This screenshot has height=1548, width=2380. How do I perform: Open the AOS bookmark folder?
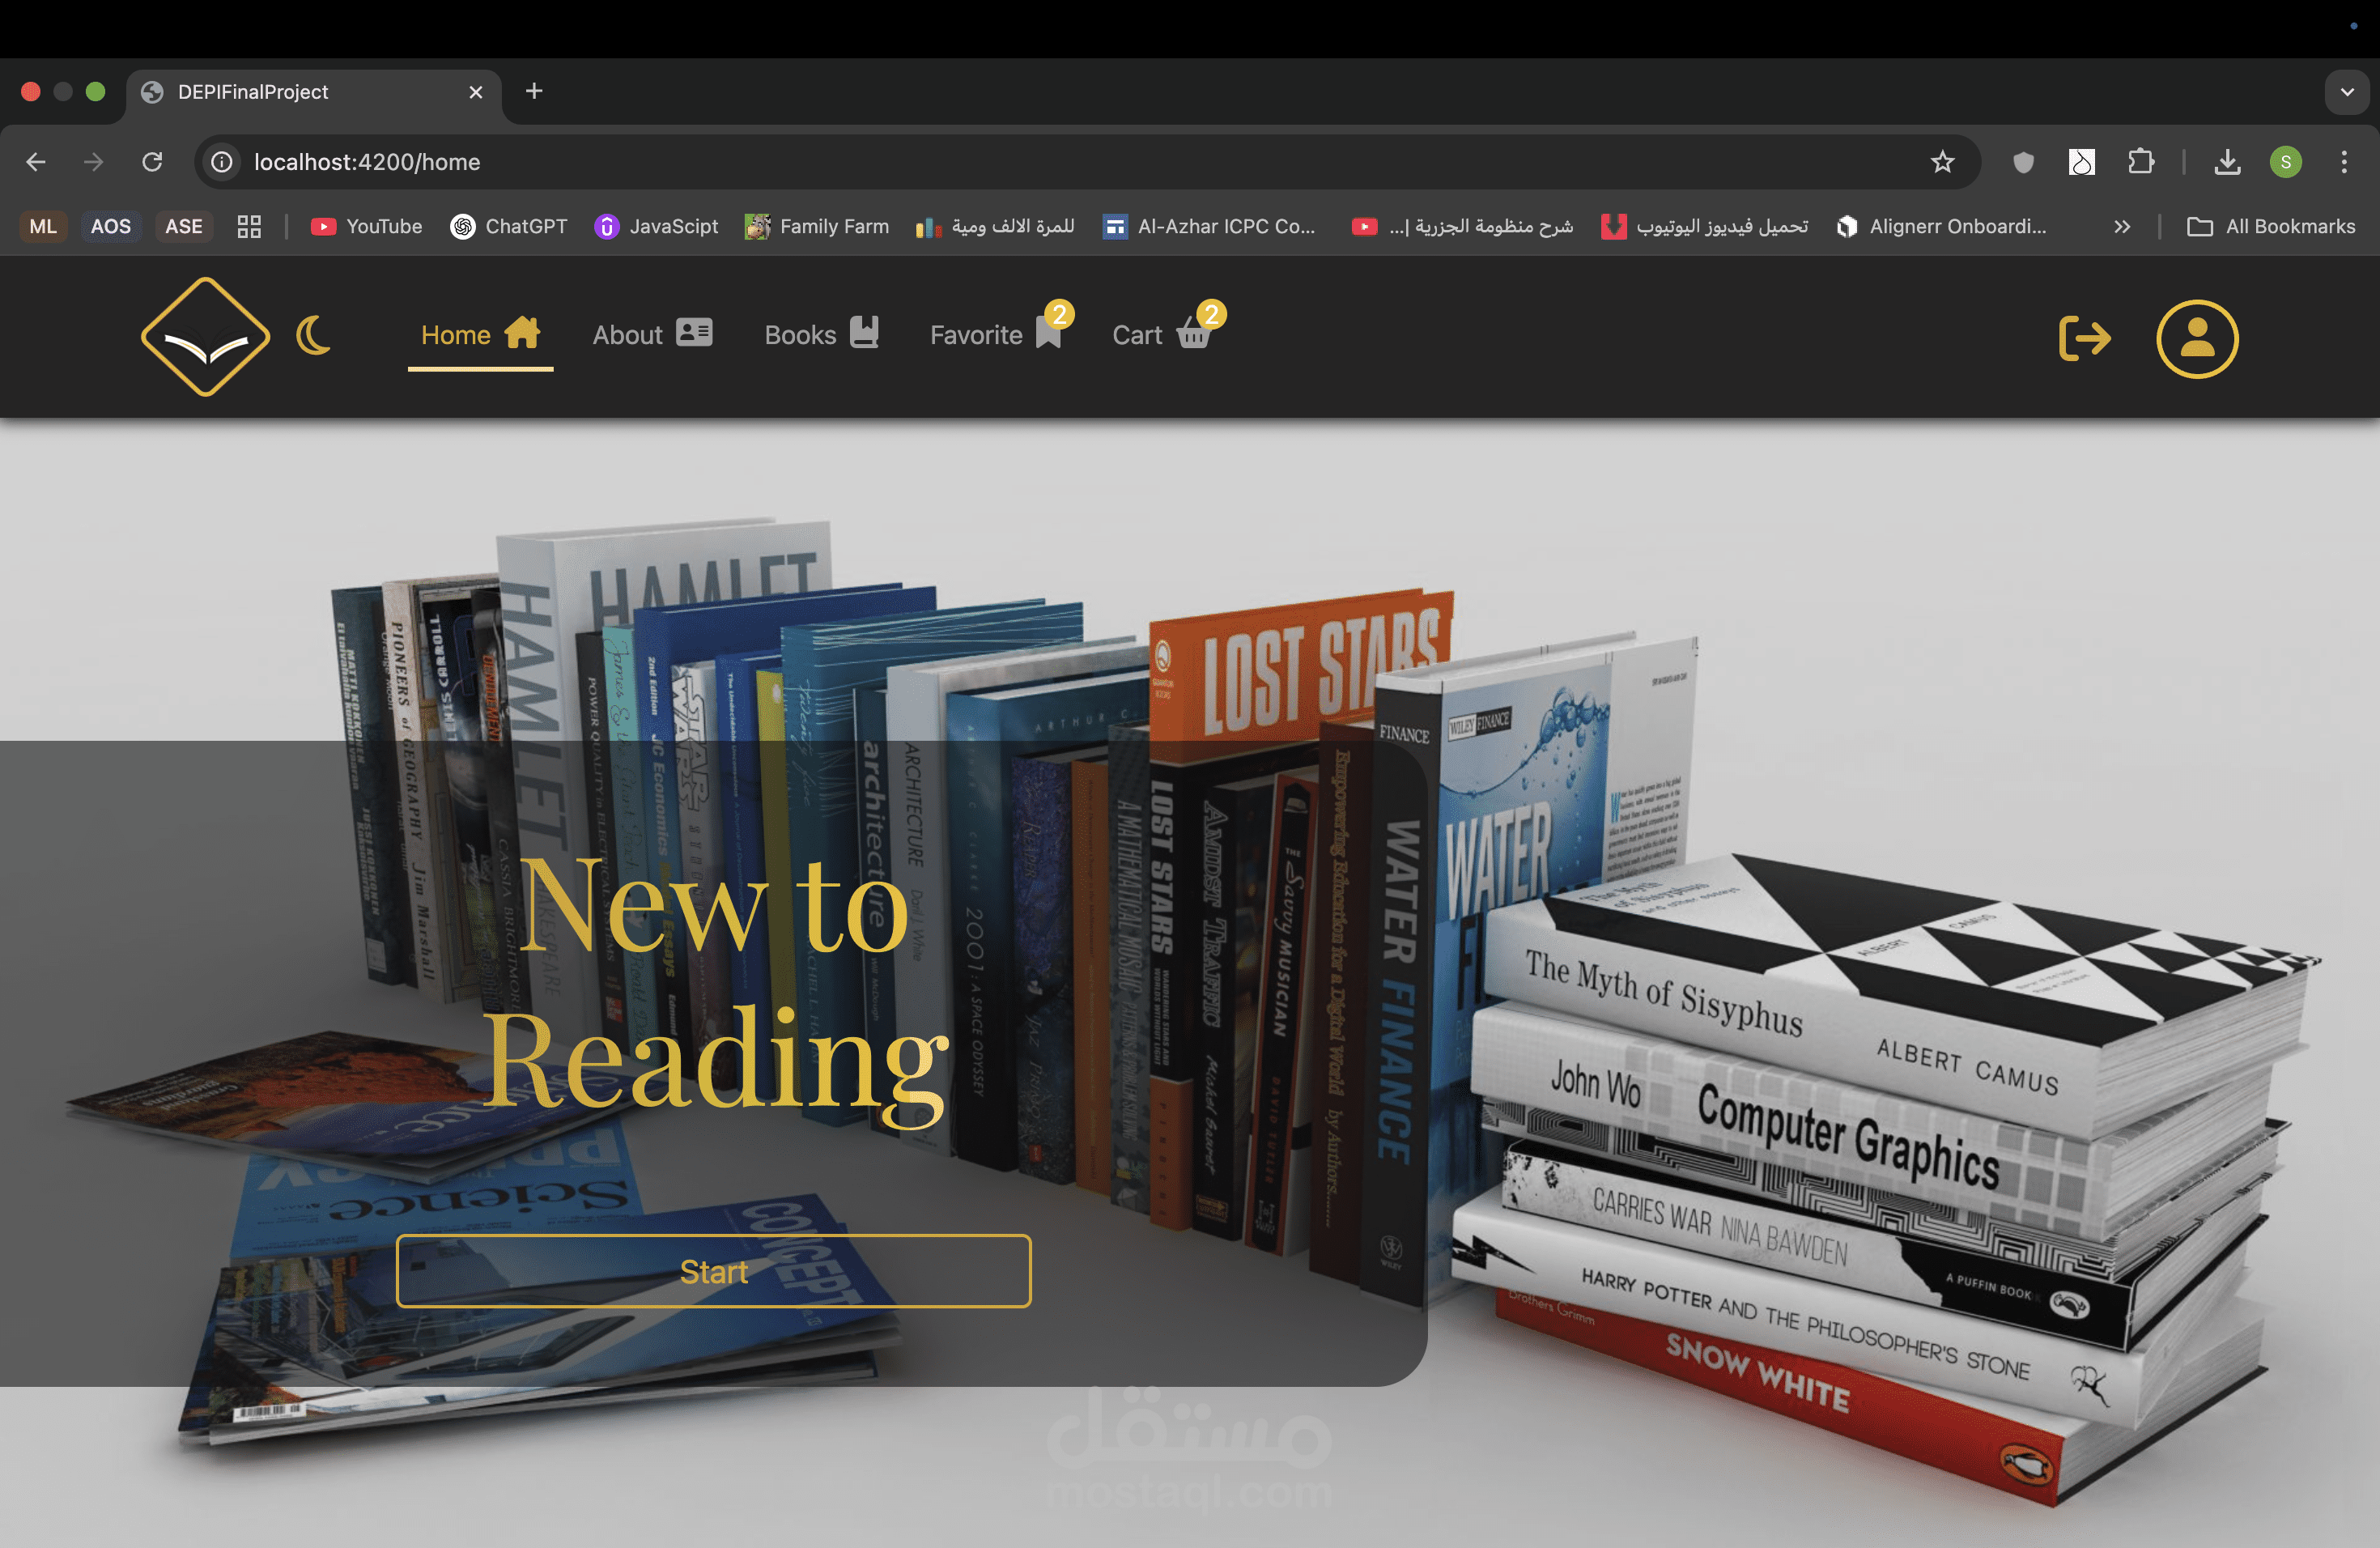pyautogui.click(x=111, y=226)
